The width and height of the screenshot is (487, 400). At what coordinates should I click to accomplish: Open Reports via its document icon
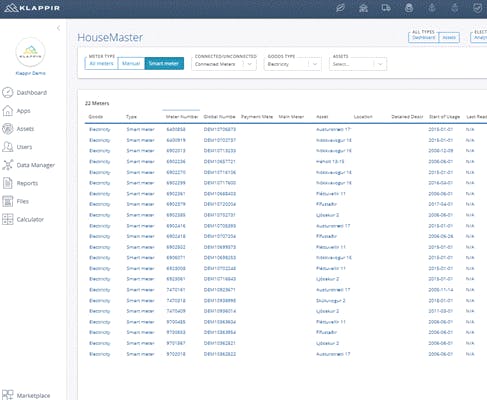tap(8, 183)
